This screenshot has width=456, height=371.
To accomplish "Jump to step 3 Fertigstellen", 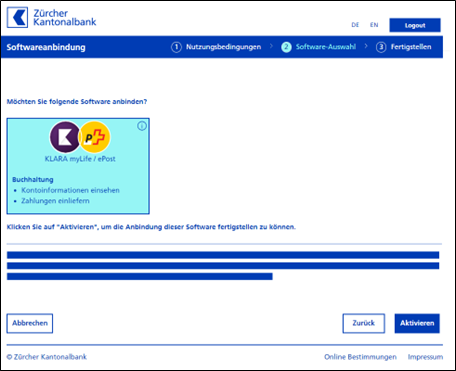I will pos(404,47).
